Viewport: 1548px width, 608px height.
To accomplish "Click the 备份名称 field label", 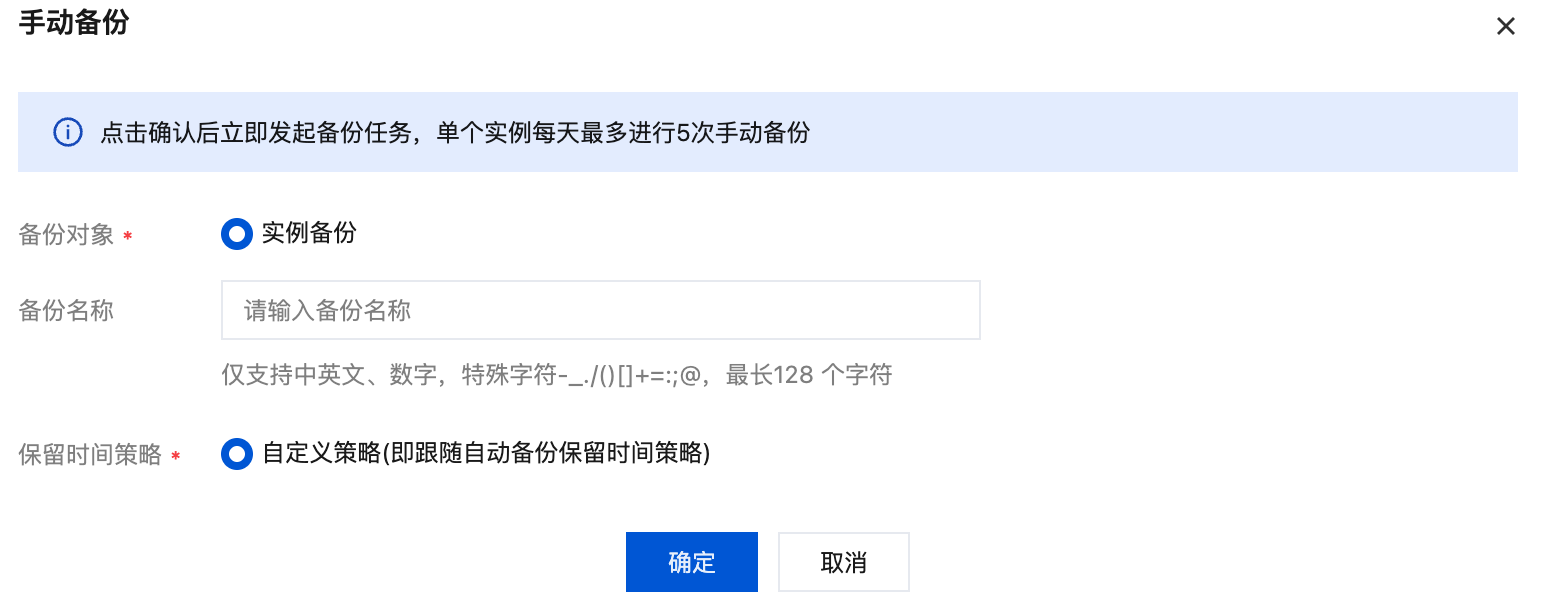I will [67, 311].
